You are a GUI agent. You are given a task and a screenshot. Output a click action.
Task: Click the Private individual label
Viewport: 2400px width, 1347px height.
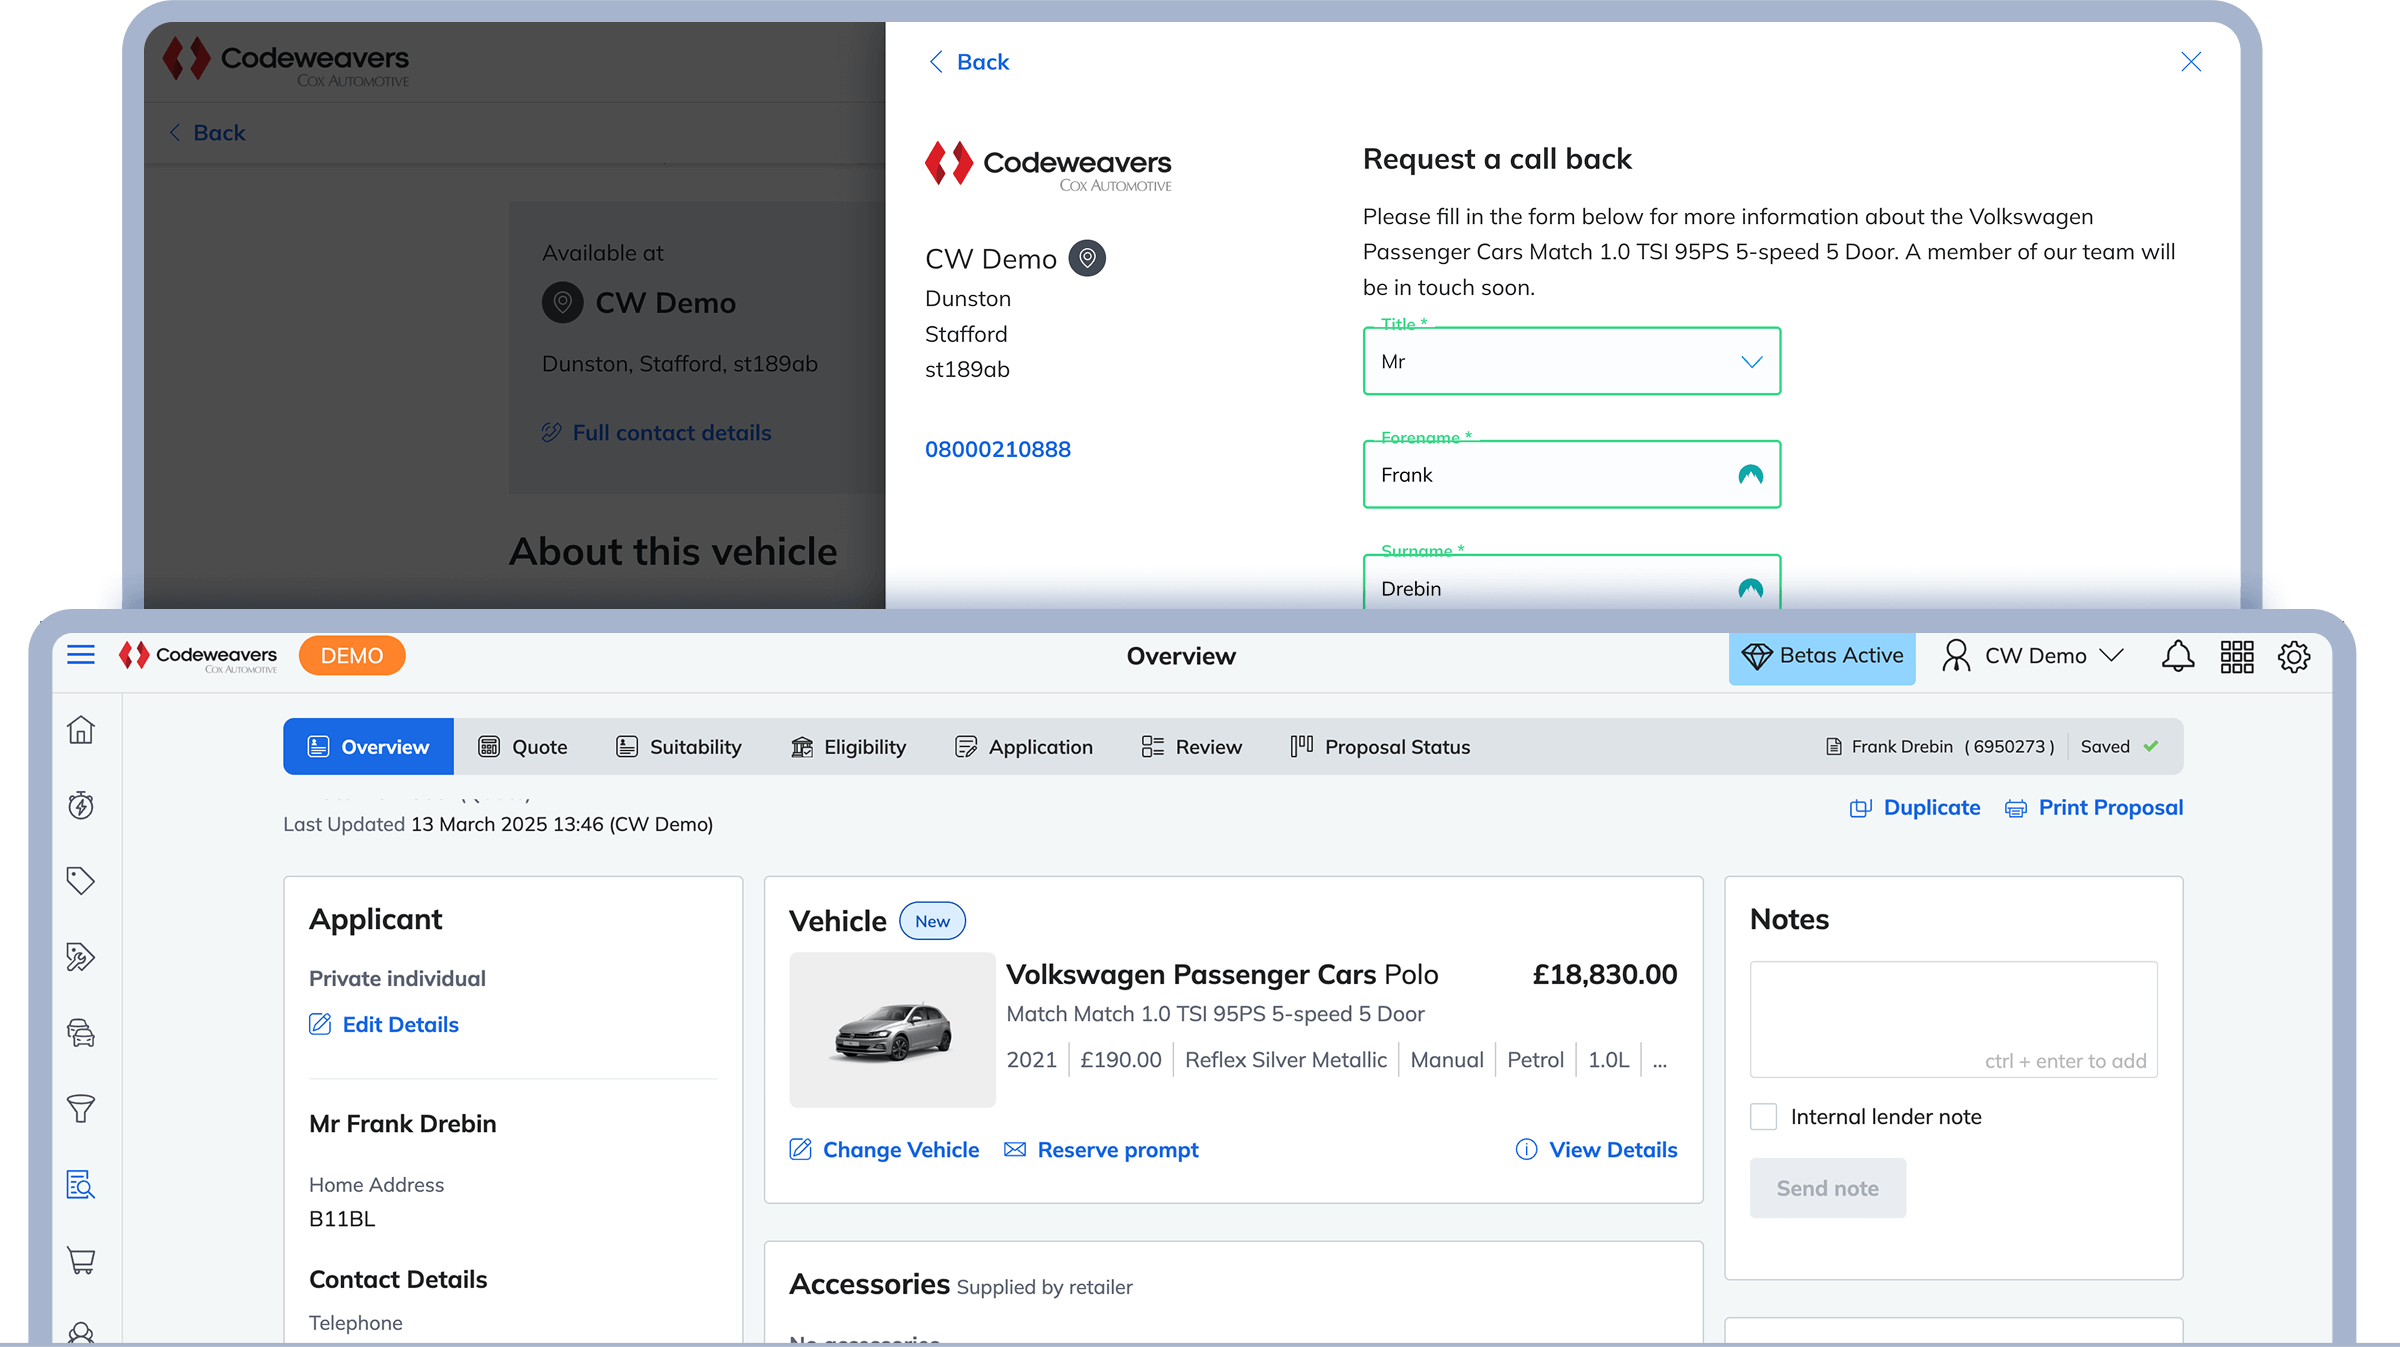[x=397, y=978]
